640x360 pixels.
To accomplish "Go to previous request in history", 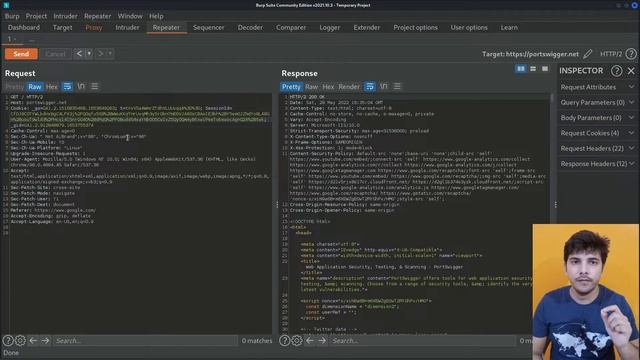I will tap(79, 53).
